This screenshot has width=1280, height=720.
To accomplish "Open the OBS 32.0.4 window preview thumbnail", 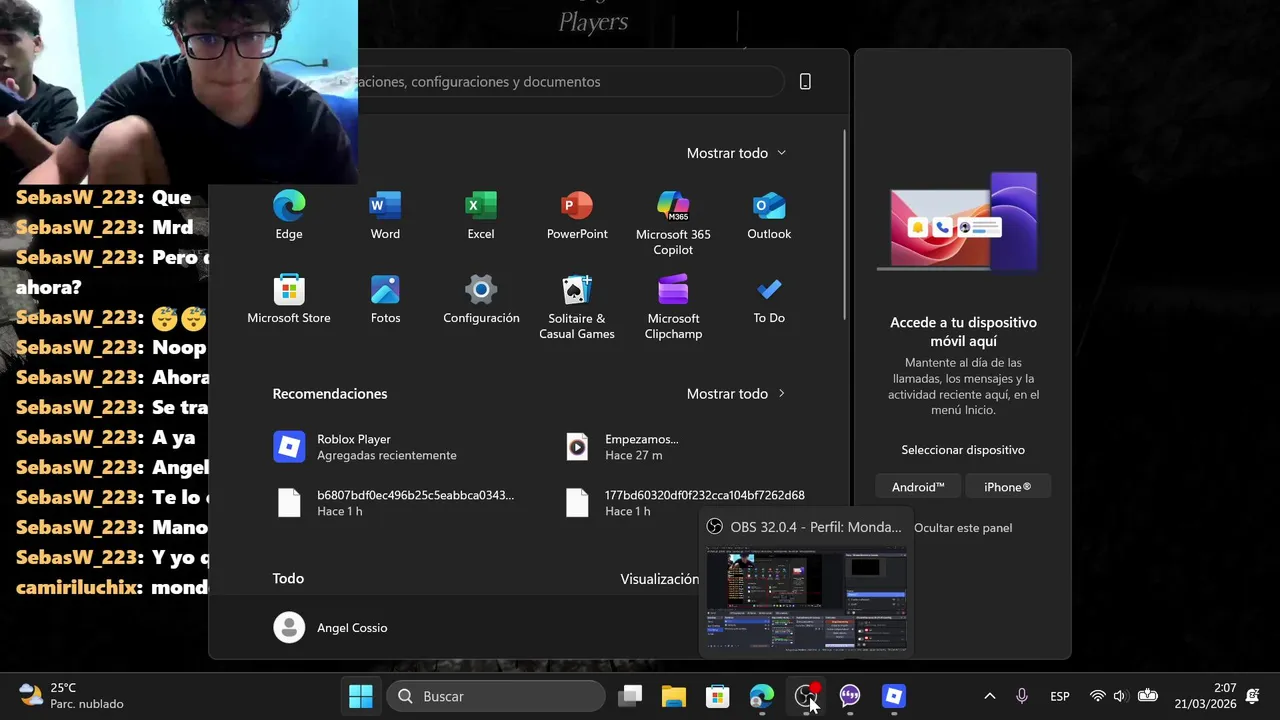I will pos(806,598).
